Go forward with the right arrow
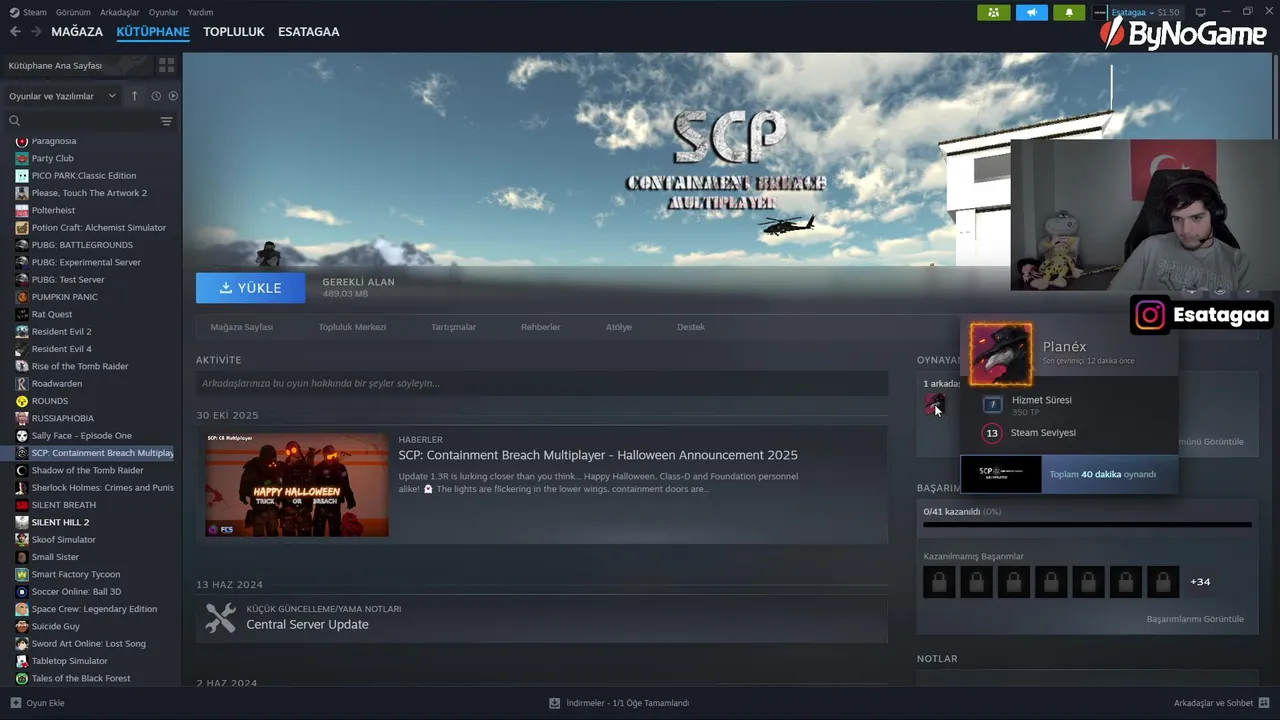This screenshot has width=1280, height=720. (36, 32)
